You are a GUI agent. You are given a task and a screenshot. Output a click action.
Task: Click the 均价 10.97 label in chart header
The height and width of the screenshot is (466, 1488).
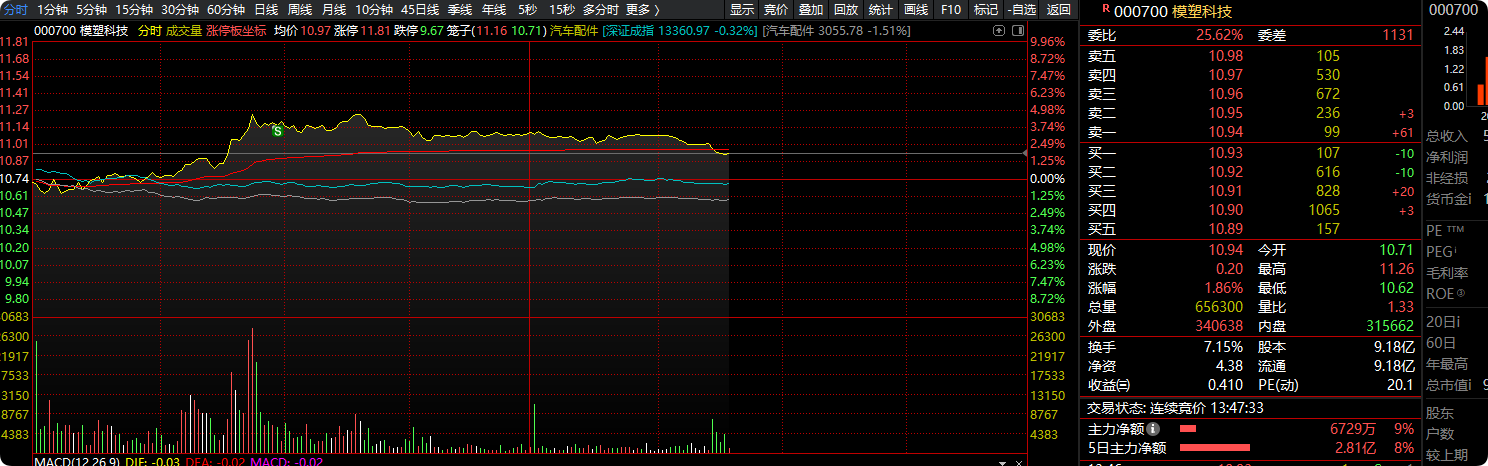(x=302, y=31)
